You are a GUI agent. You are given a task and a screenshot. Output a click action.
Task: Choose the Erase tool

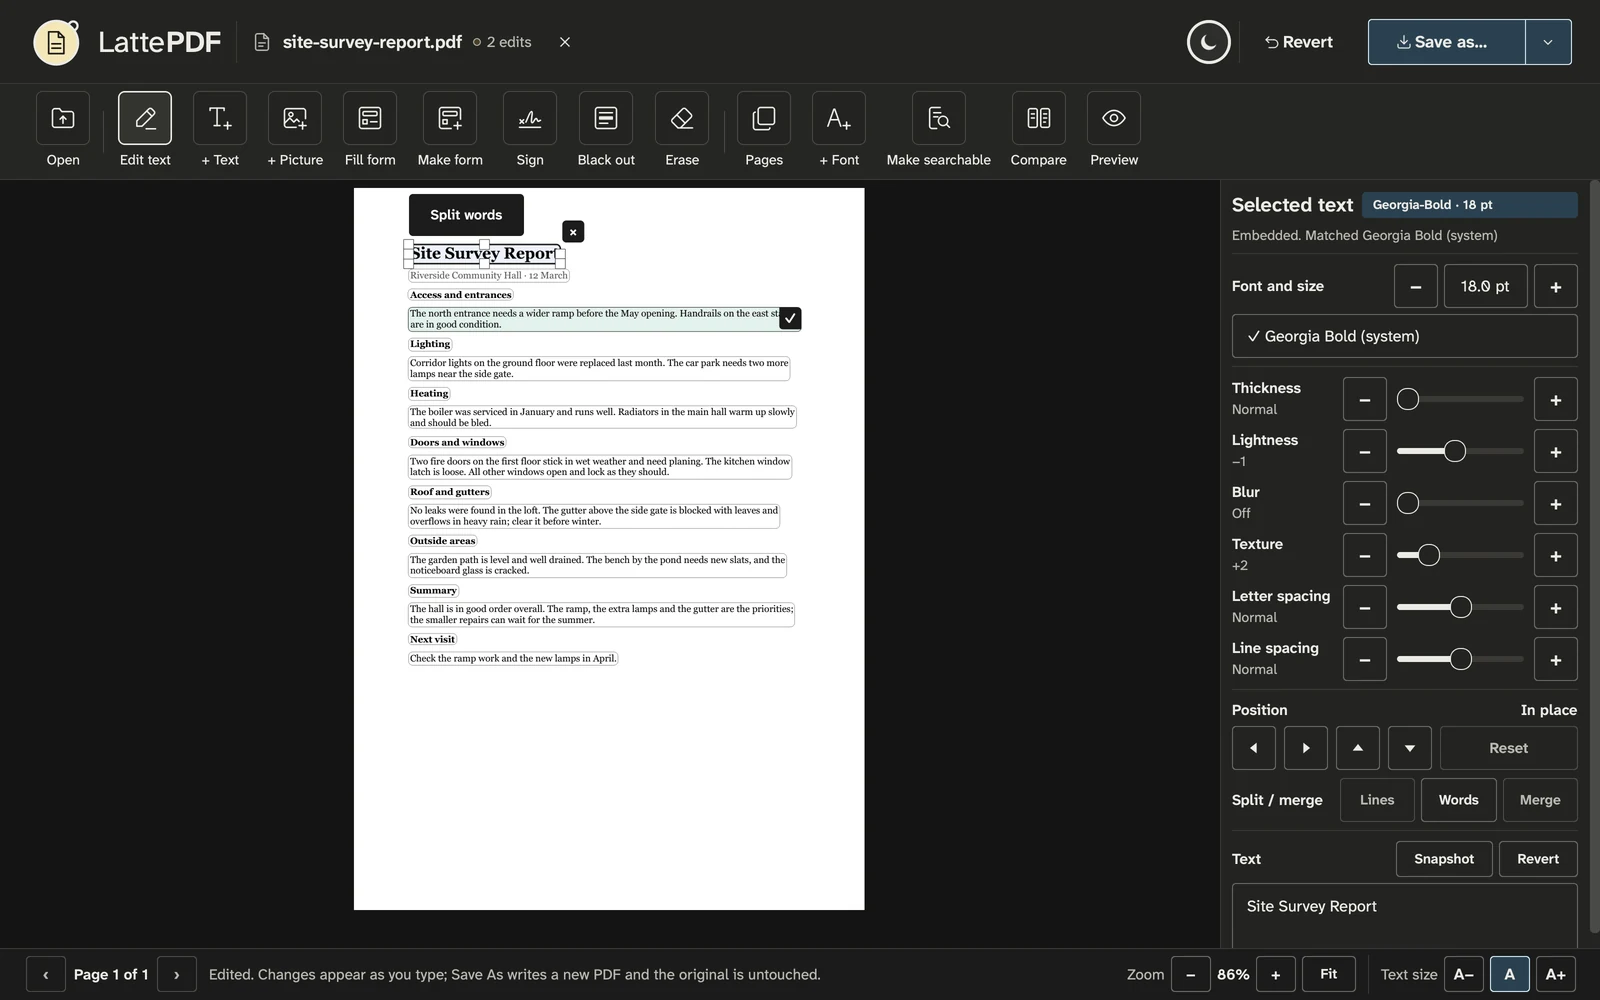point(682,130)
